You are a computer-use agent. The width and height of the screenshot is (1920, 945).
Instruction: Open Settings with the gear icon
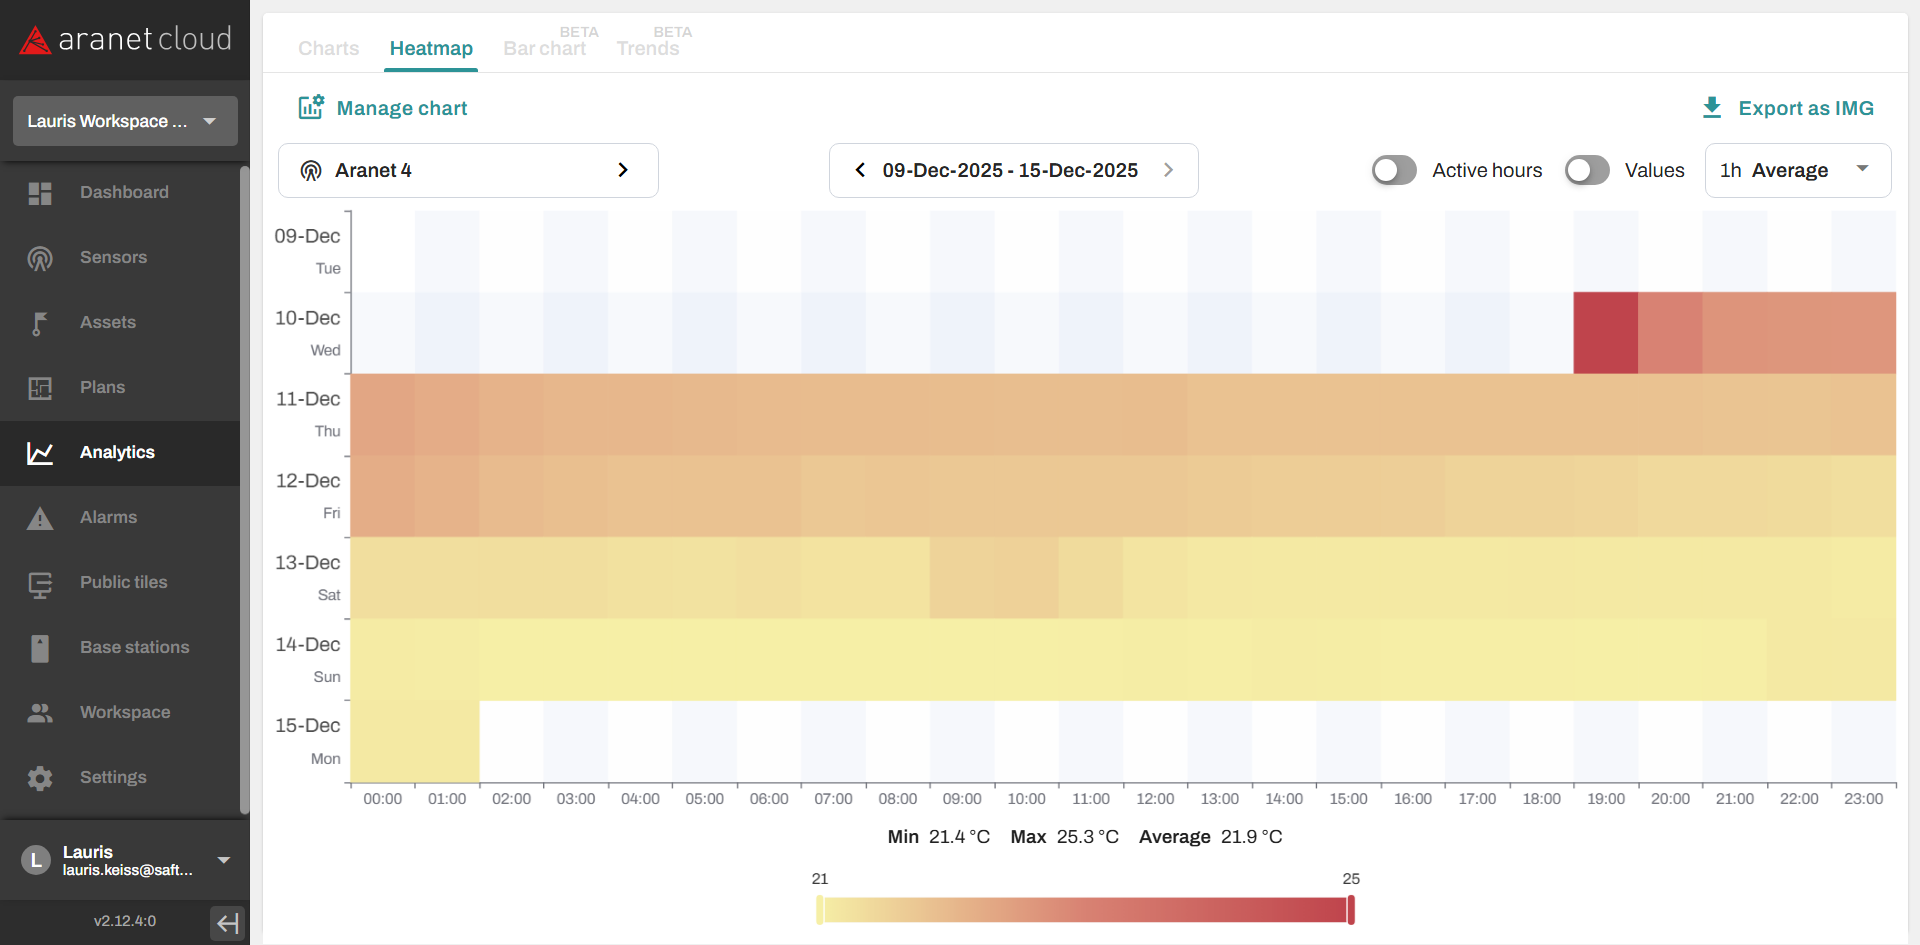(x=40, y=778)
